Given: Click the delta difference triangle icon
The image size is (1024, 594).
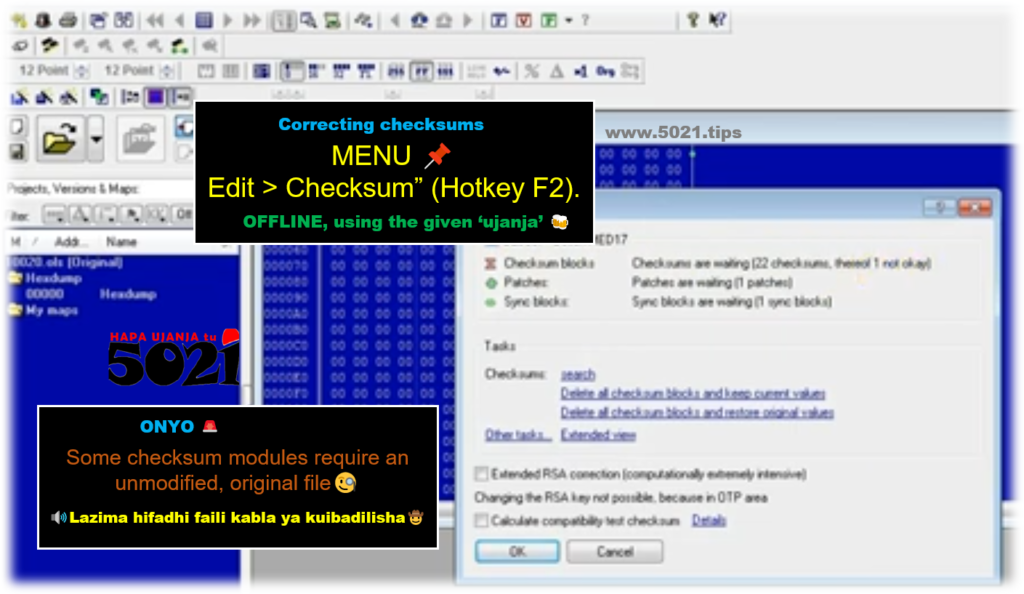Looking at the screenshot, I should click(556, 71).
